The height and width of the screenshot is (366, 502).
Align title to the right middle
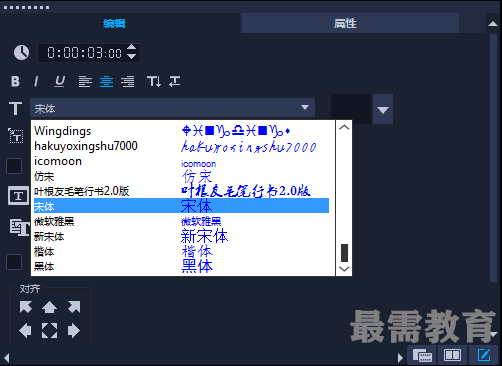74,331
